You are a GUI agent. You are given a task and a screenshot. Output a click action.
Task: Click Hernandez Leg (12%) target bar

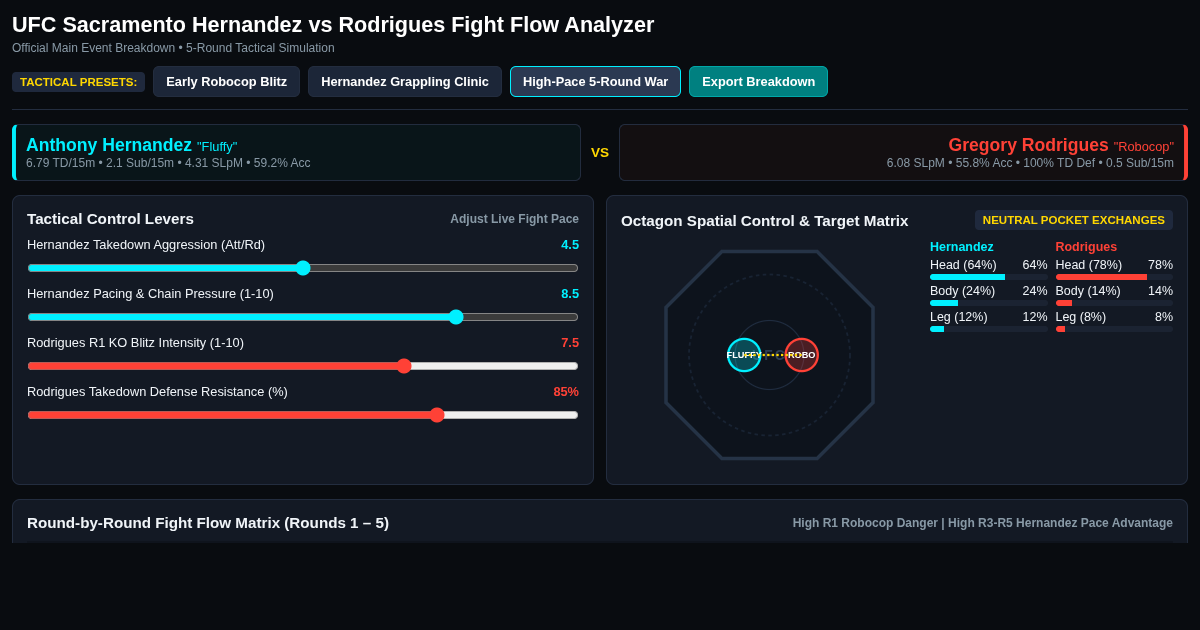tap(989, 329)
